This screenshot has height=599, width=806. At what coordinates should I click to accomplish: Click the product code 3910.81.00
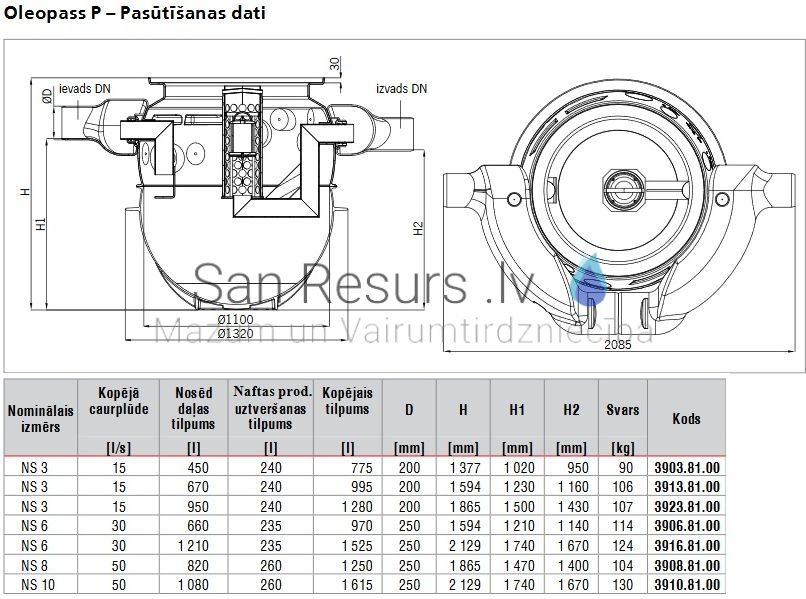687,585
